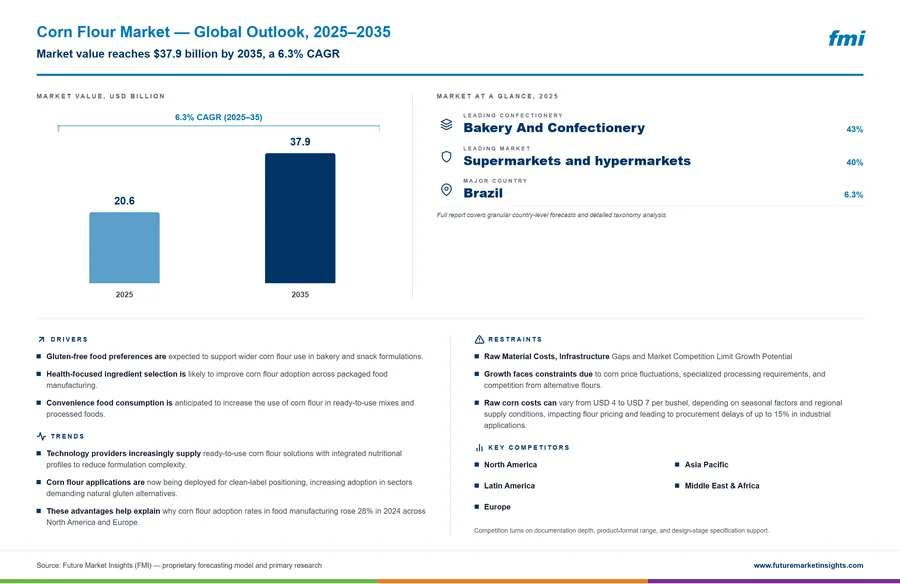
Task: Click the 6.3% CAGR (2025–35) label
Action: coord(219,117)
